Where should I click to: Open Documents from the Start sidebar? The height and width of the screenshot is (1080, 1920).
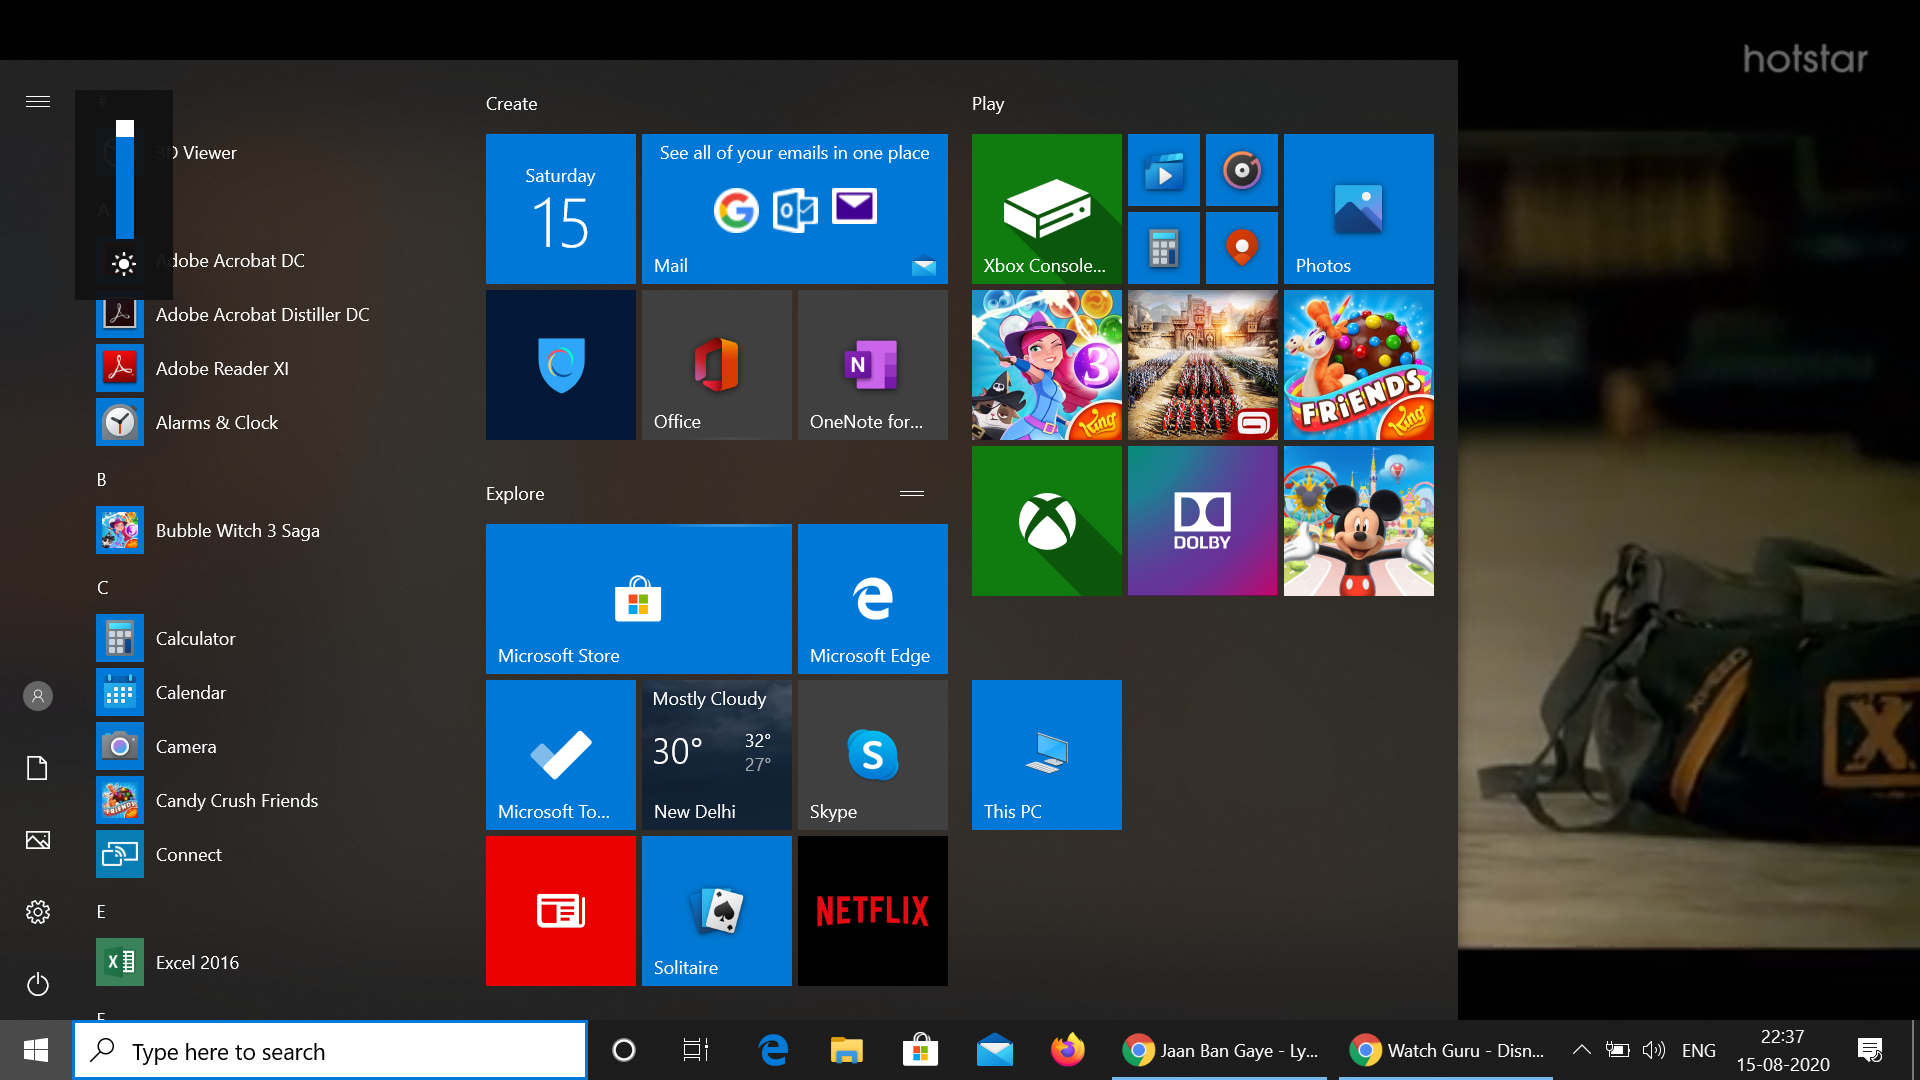(x=38, y=768)
